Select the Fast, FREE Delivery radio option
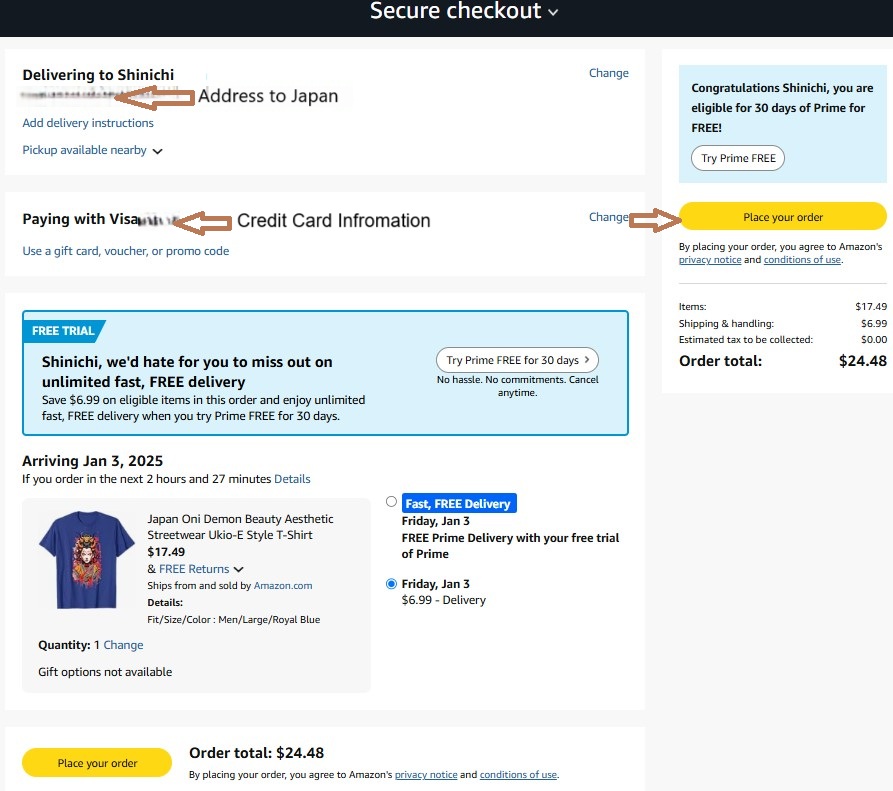Viewport: 893px width, 791px height. (x=391, y=501)
